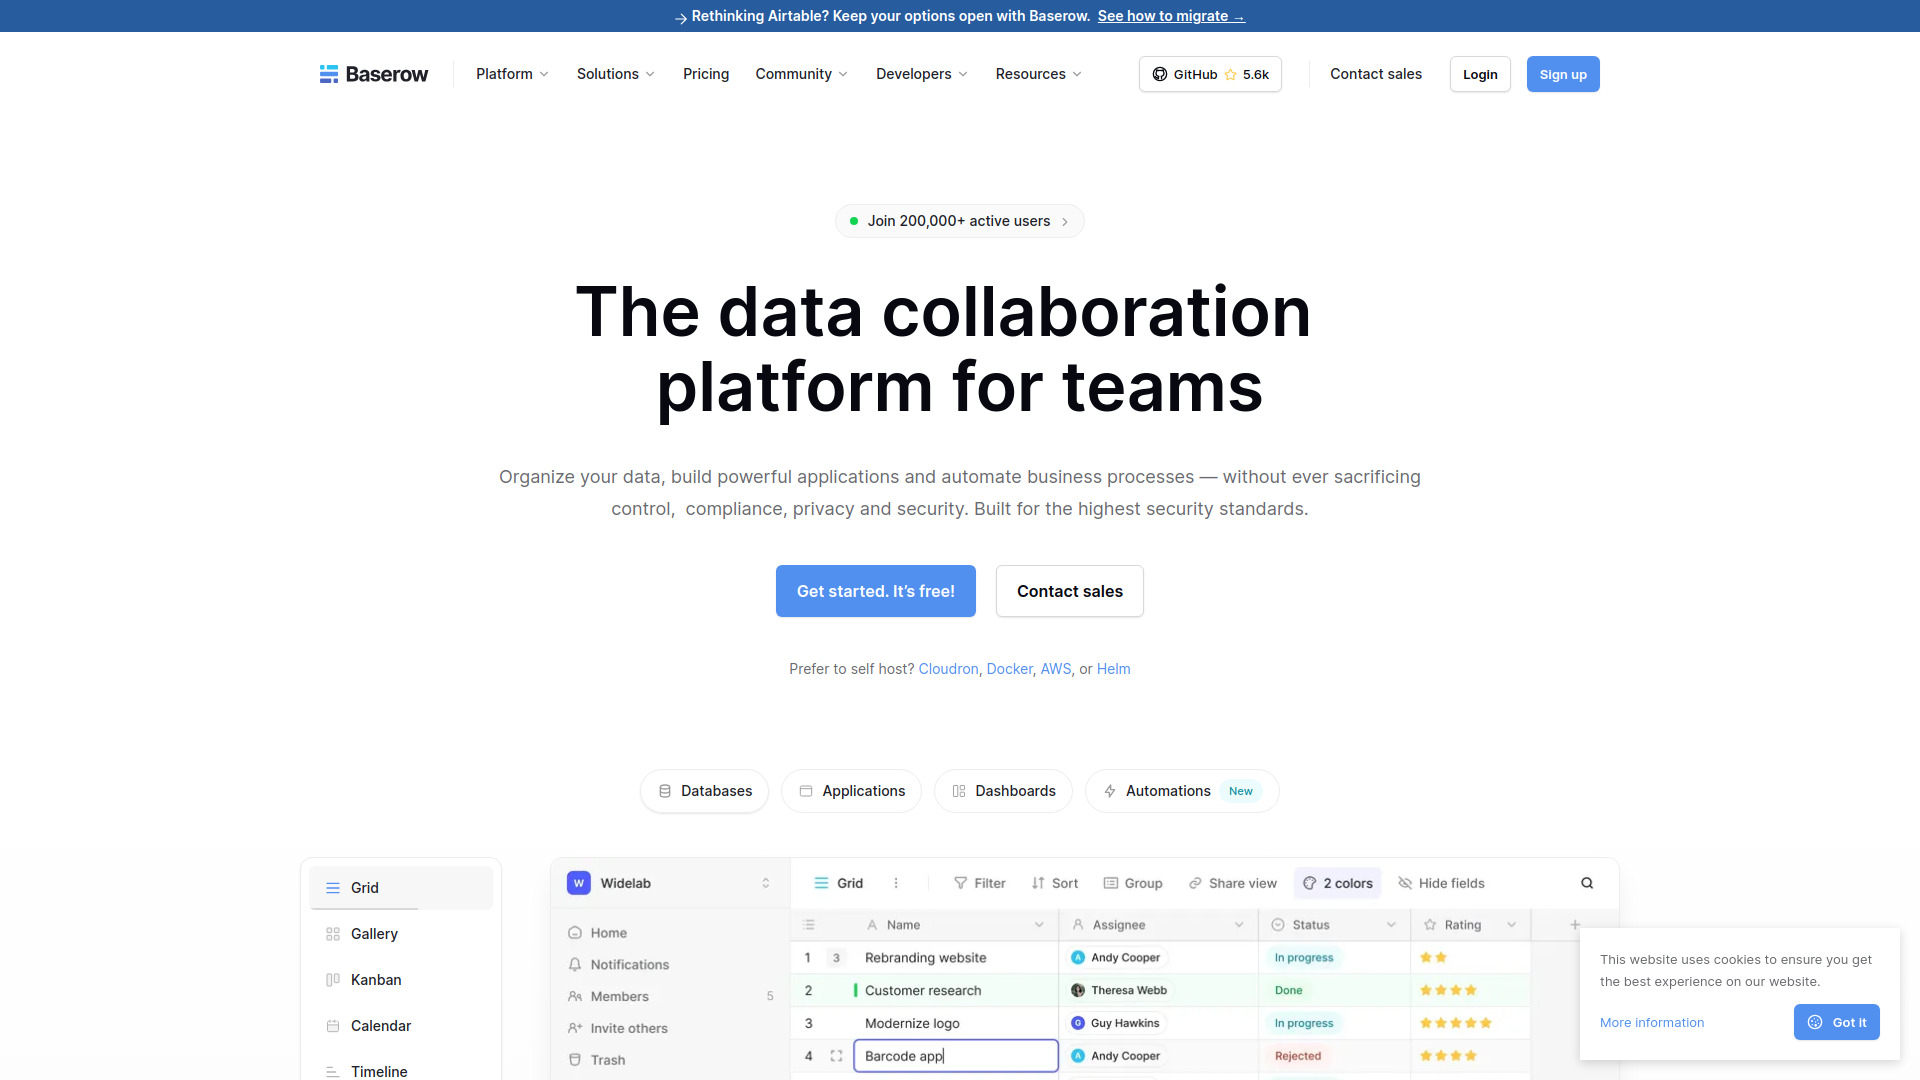This screenshot has width=1920, height=1080.
Task: Click Group in the grid toolbar
Action: (x=1133, y=883)
